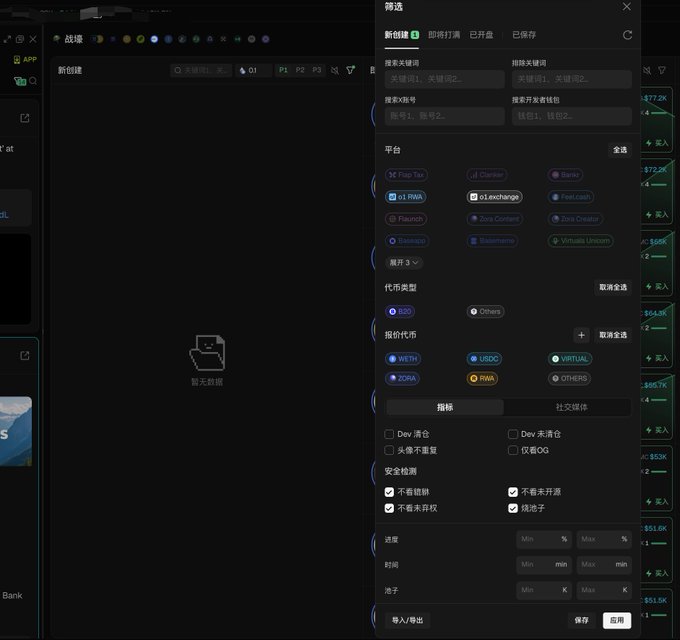680x640 pixels.
Task: Uncheck the 不看貔貅 checkbox
Action: 389,492
